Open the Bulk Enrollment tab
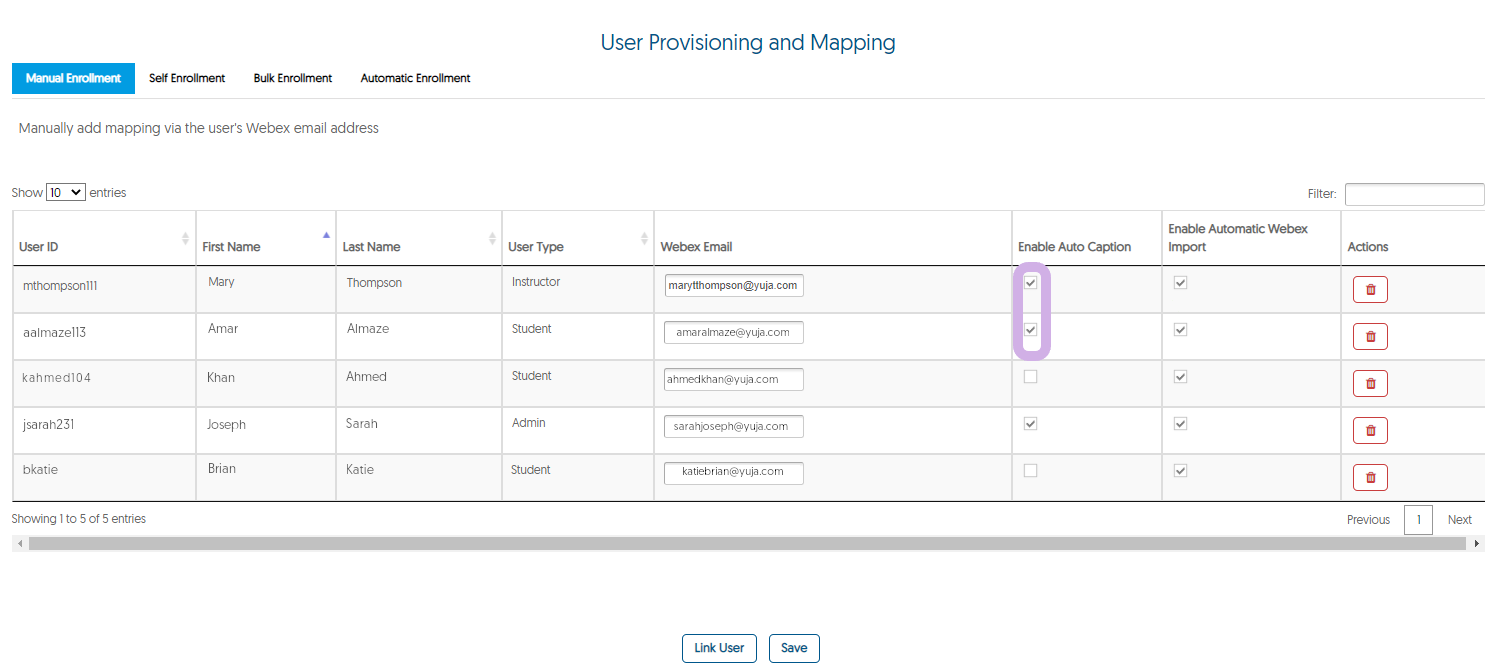Image resolution: width=1492 pixels, height=671 pixels. [x=292, y=78]
